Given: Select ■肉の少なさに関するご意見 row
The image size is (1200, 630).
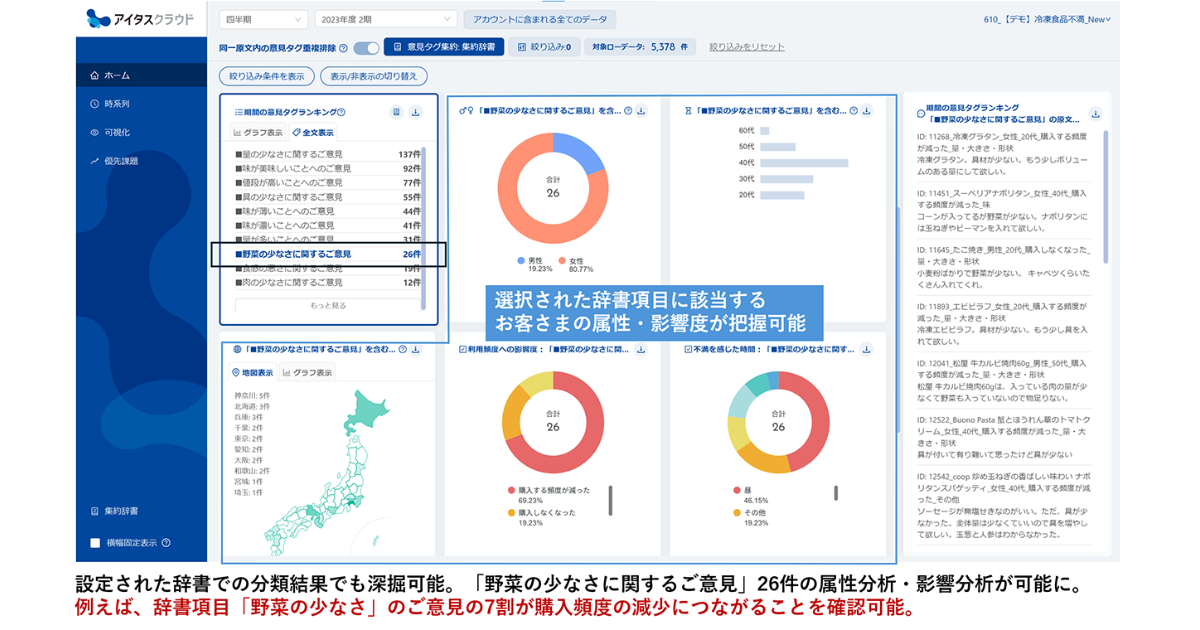Looking at the screenshot, I should point(328,283).
